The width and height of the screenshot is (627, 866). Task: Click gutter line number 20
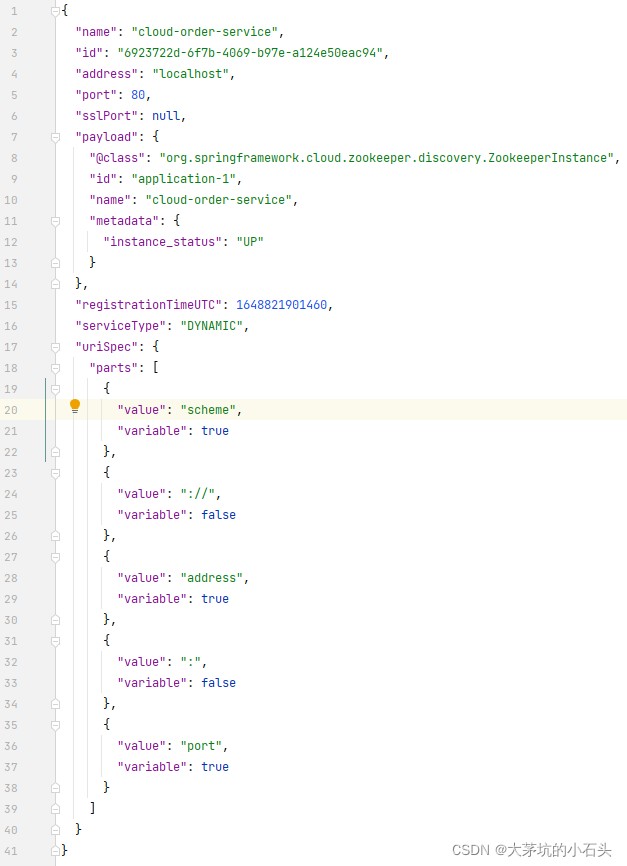(11, 410)
